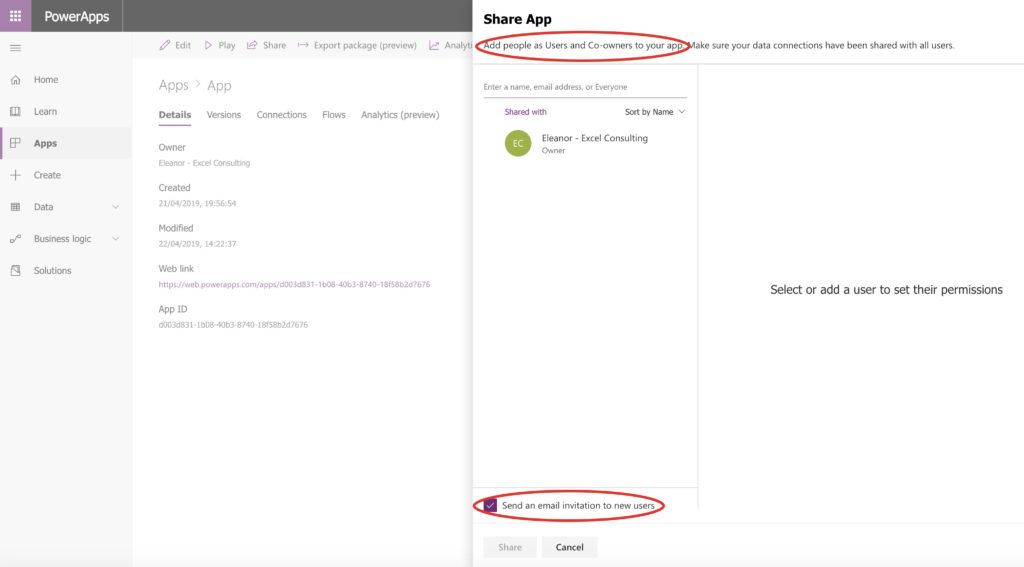
Task: Click the Analytics chart icon in toolbar
Action: coord(434,45)
